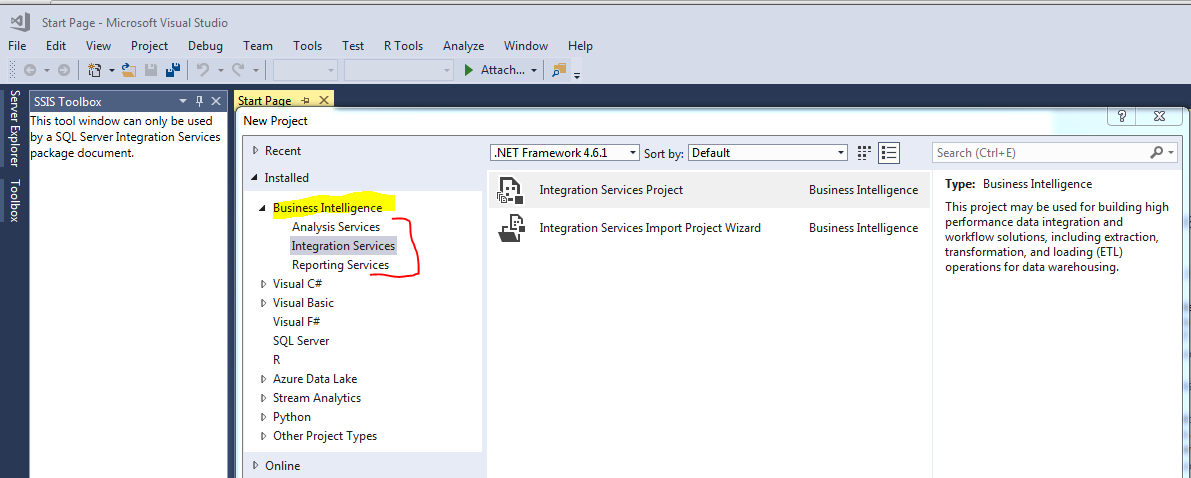1191x478 pixels.
Task: Click the Redo toolbar icon
Action: tap(238, 70)
